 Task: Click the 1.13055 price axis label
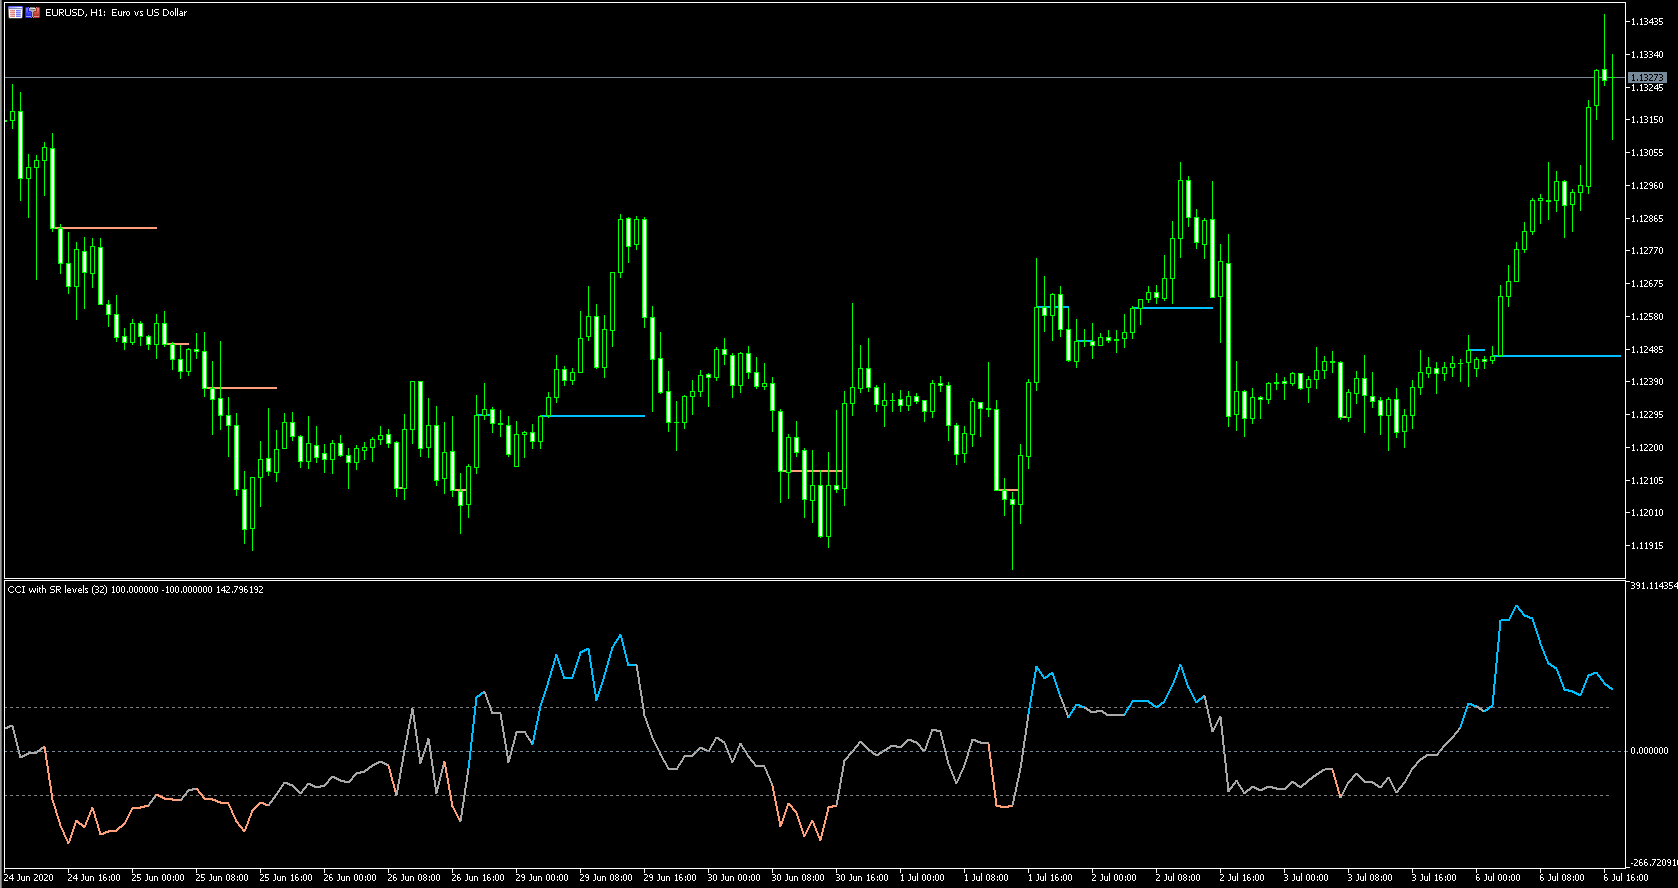pyautogui.click(x=1647, y=153)
